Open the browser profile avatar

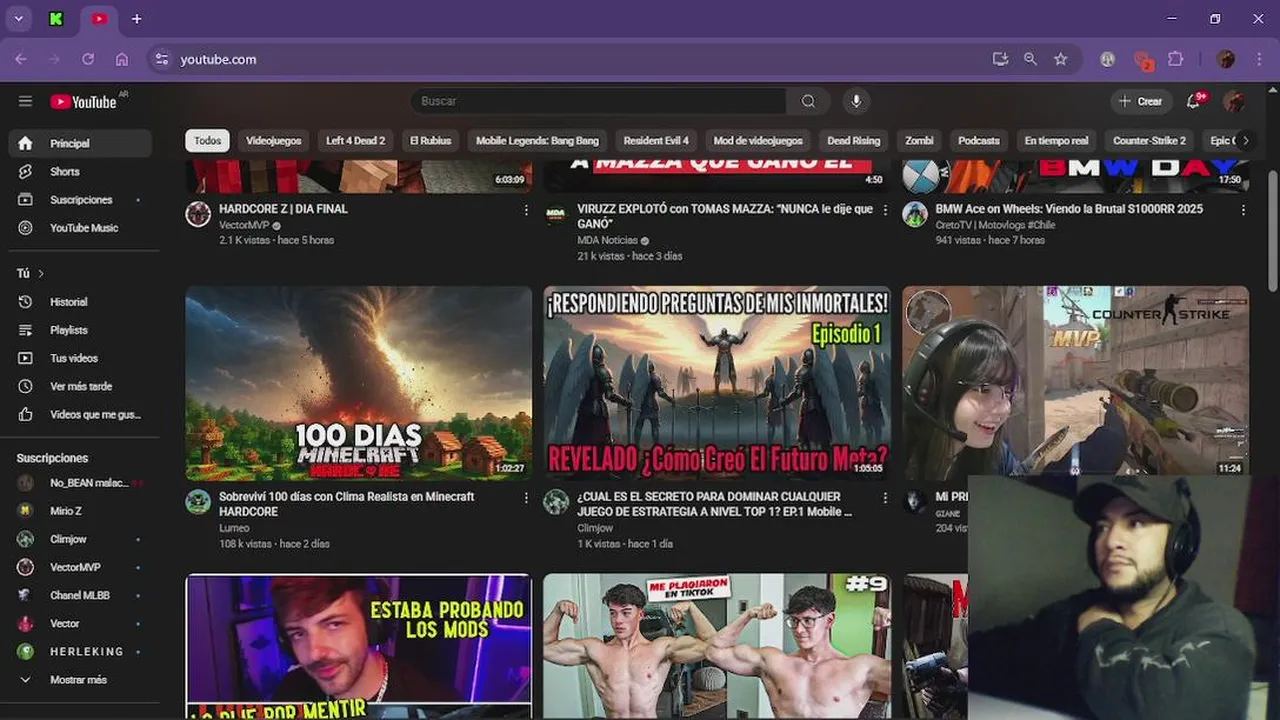point(1225,59)
